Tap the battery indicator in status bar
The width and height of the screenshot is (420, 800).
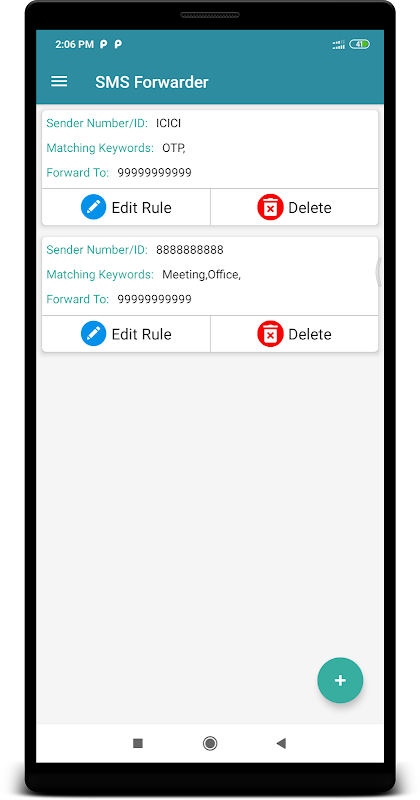tap(360, 44)
